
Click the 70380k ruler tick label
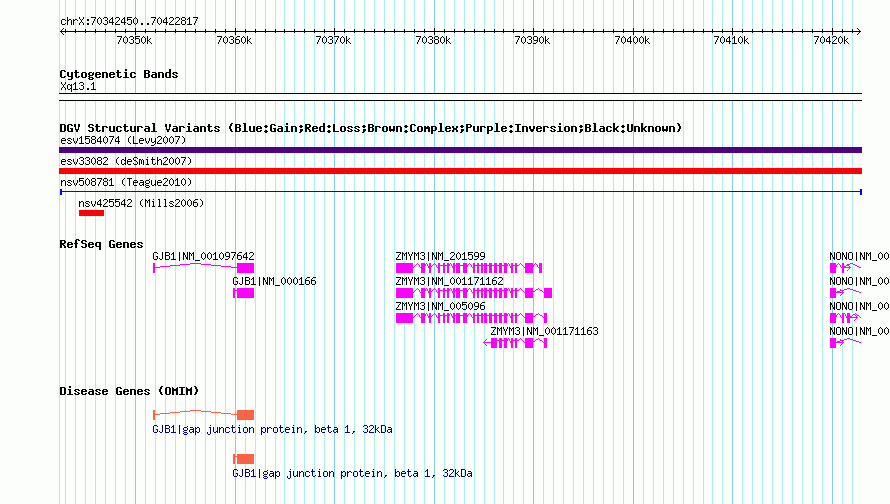[433, 40]
